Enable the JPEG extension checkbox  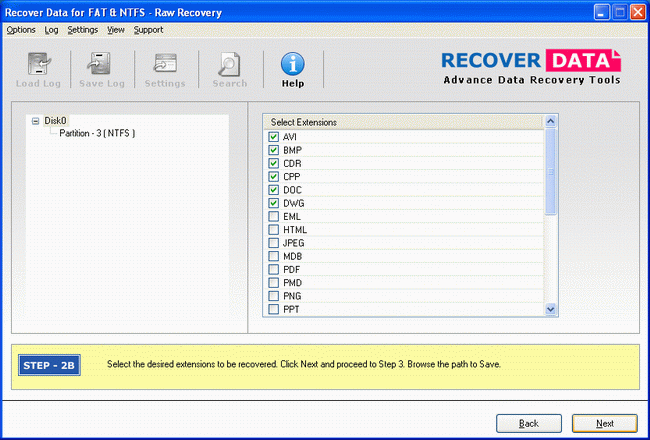(x=273, y=243)
